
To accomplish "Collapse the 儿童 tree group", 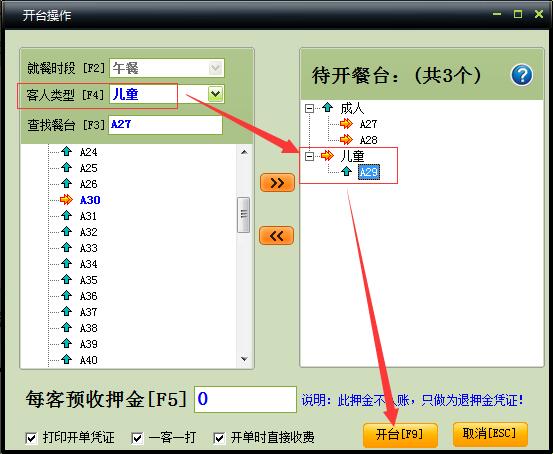I will (309, 156).
